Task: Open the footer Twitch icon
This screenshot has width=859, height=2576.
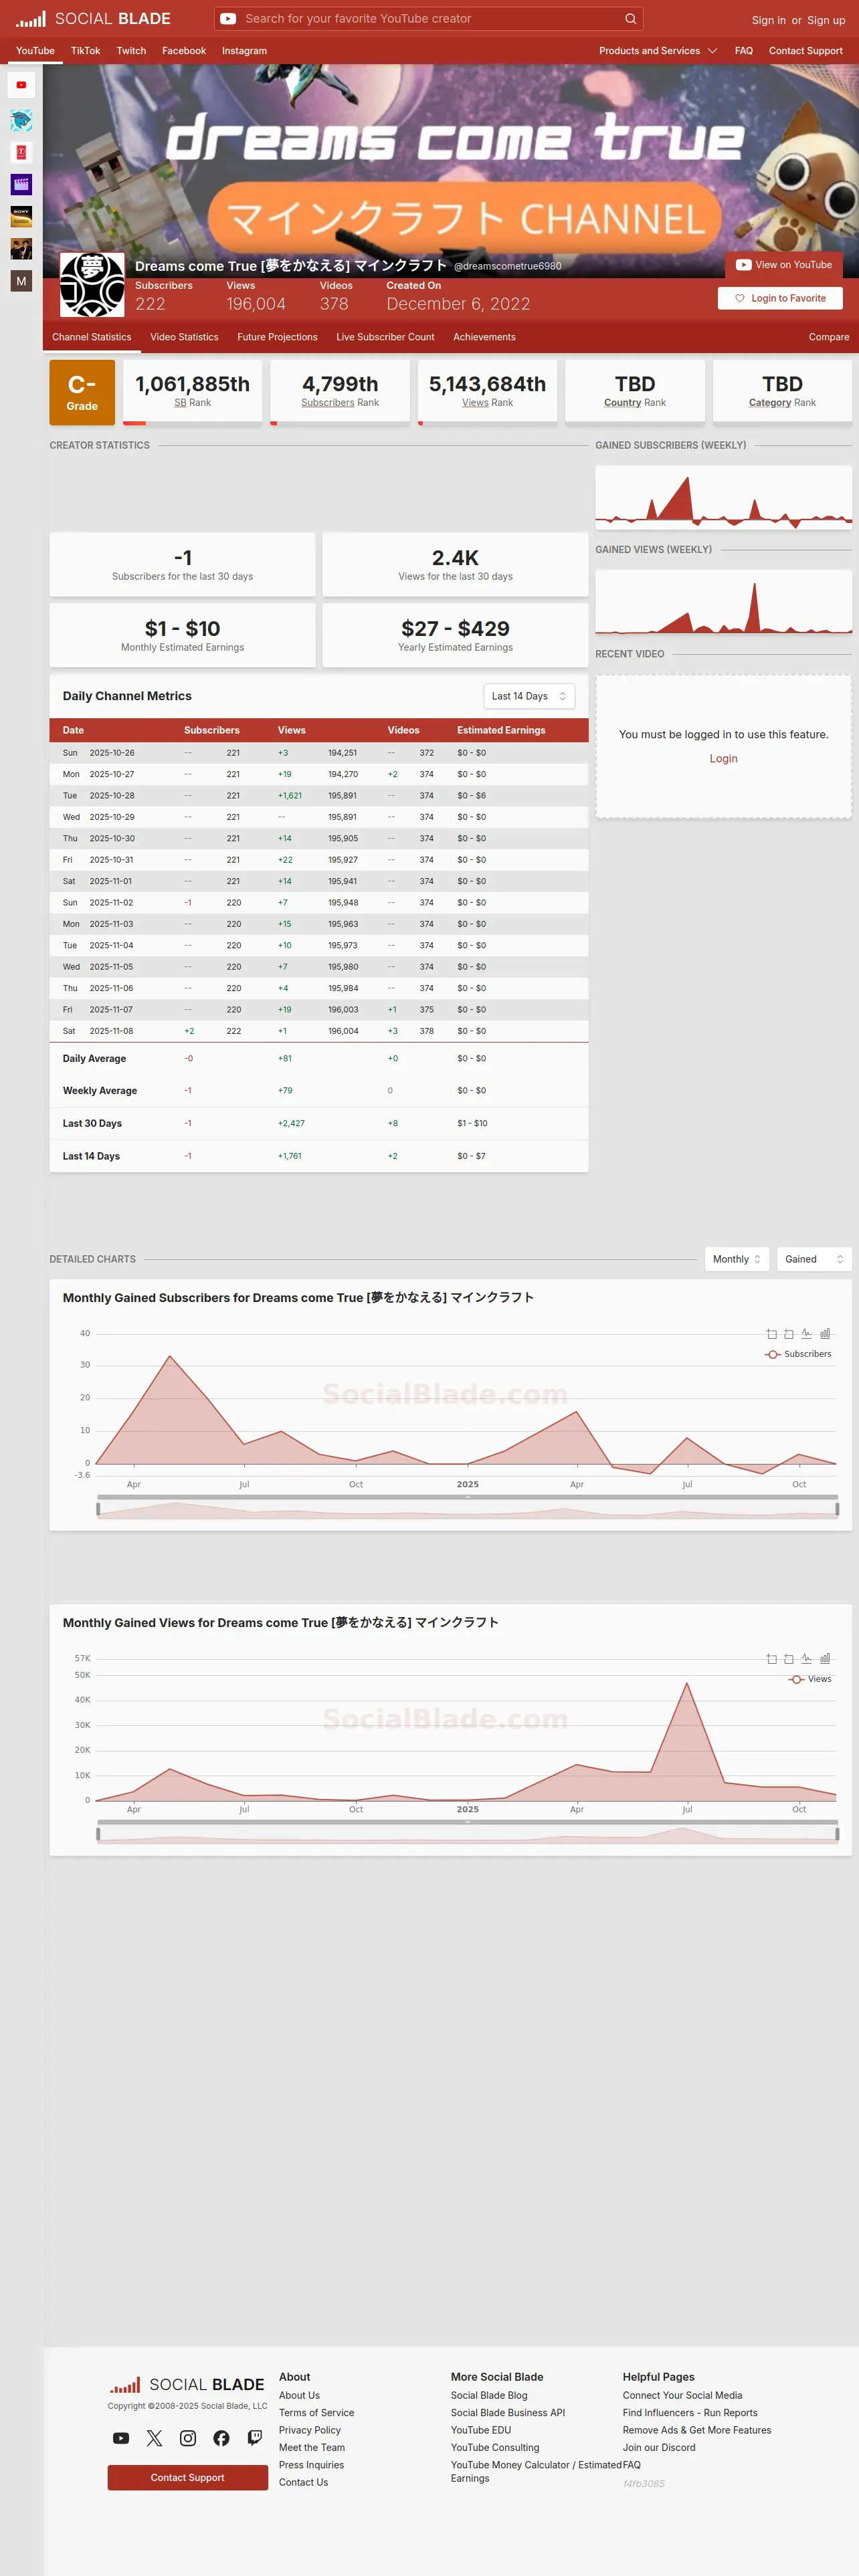Action: pyautogui.click(x=255, y=2438)
